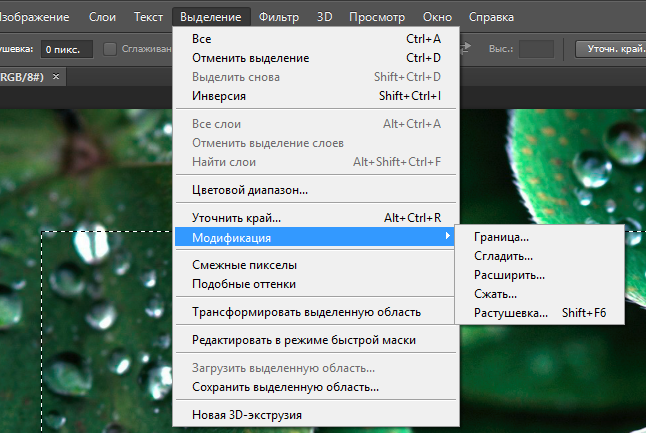Open the 3D menu
The image size is (652, 441).
pyautogui.click(x=325, y=17)
